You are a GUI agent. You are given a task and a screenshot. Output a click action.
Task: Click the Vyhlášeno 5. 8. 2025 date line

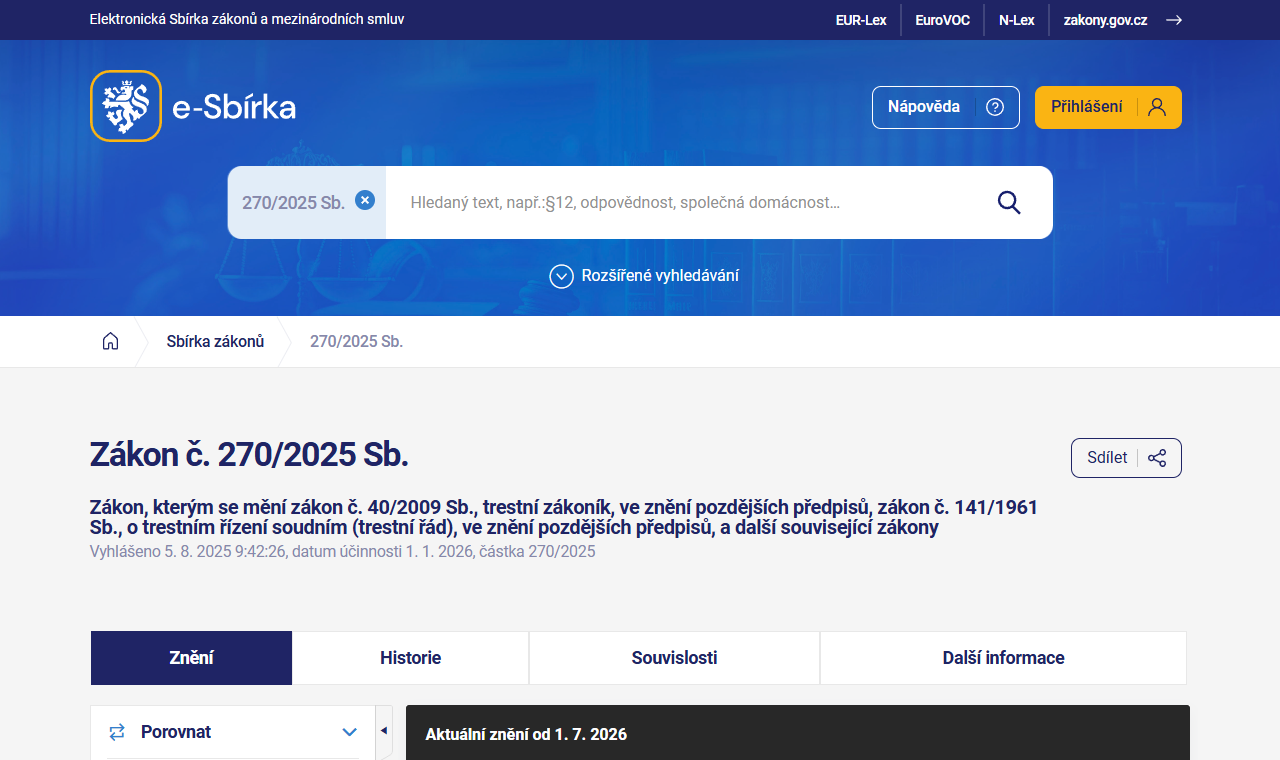pyautogui.click(x=342, y=551)
